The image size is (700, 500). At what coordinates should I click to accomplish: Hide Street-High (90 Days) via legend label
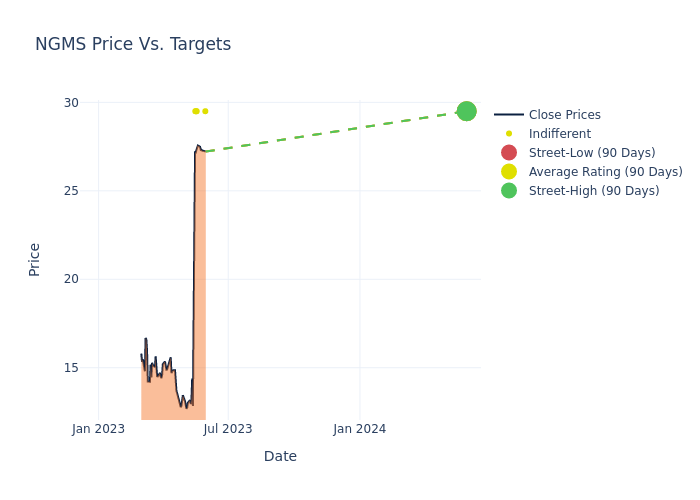tap(593, 191)
